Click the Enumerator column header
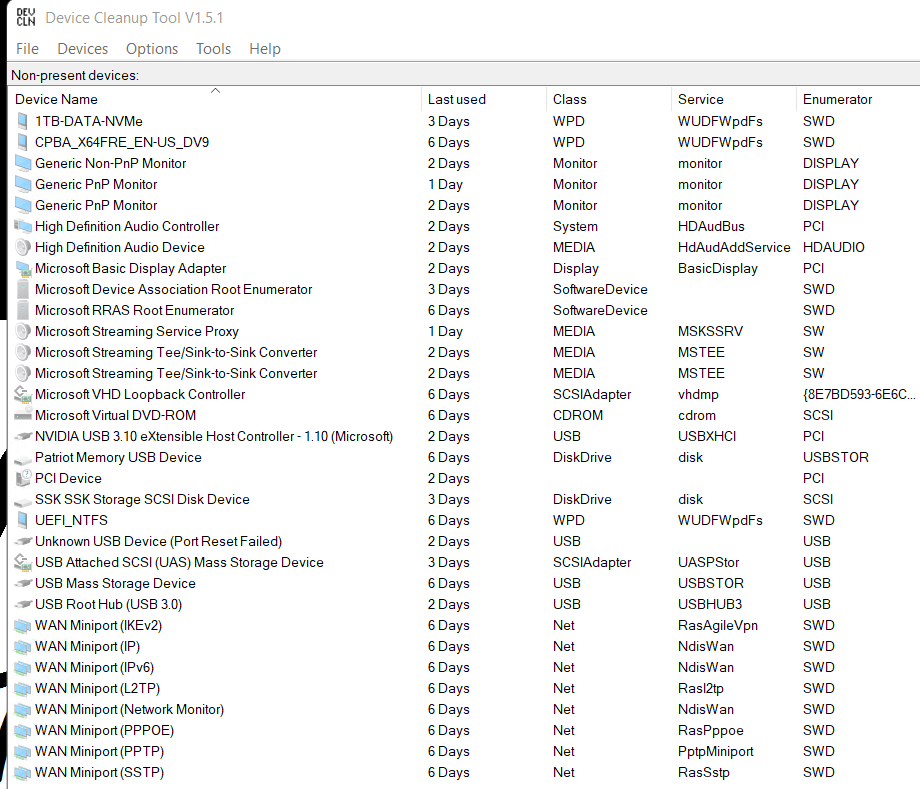The width and height of the screenshot is (920, 789). (x=837, y=99)
